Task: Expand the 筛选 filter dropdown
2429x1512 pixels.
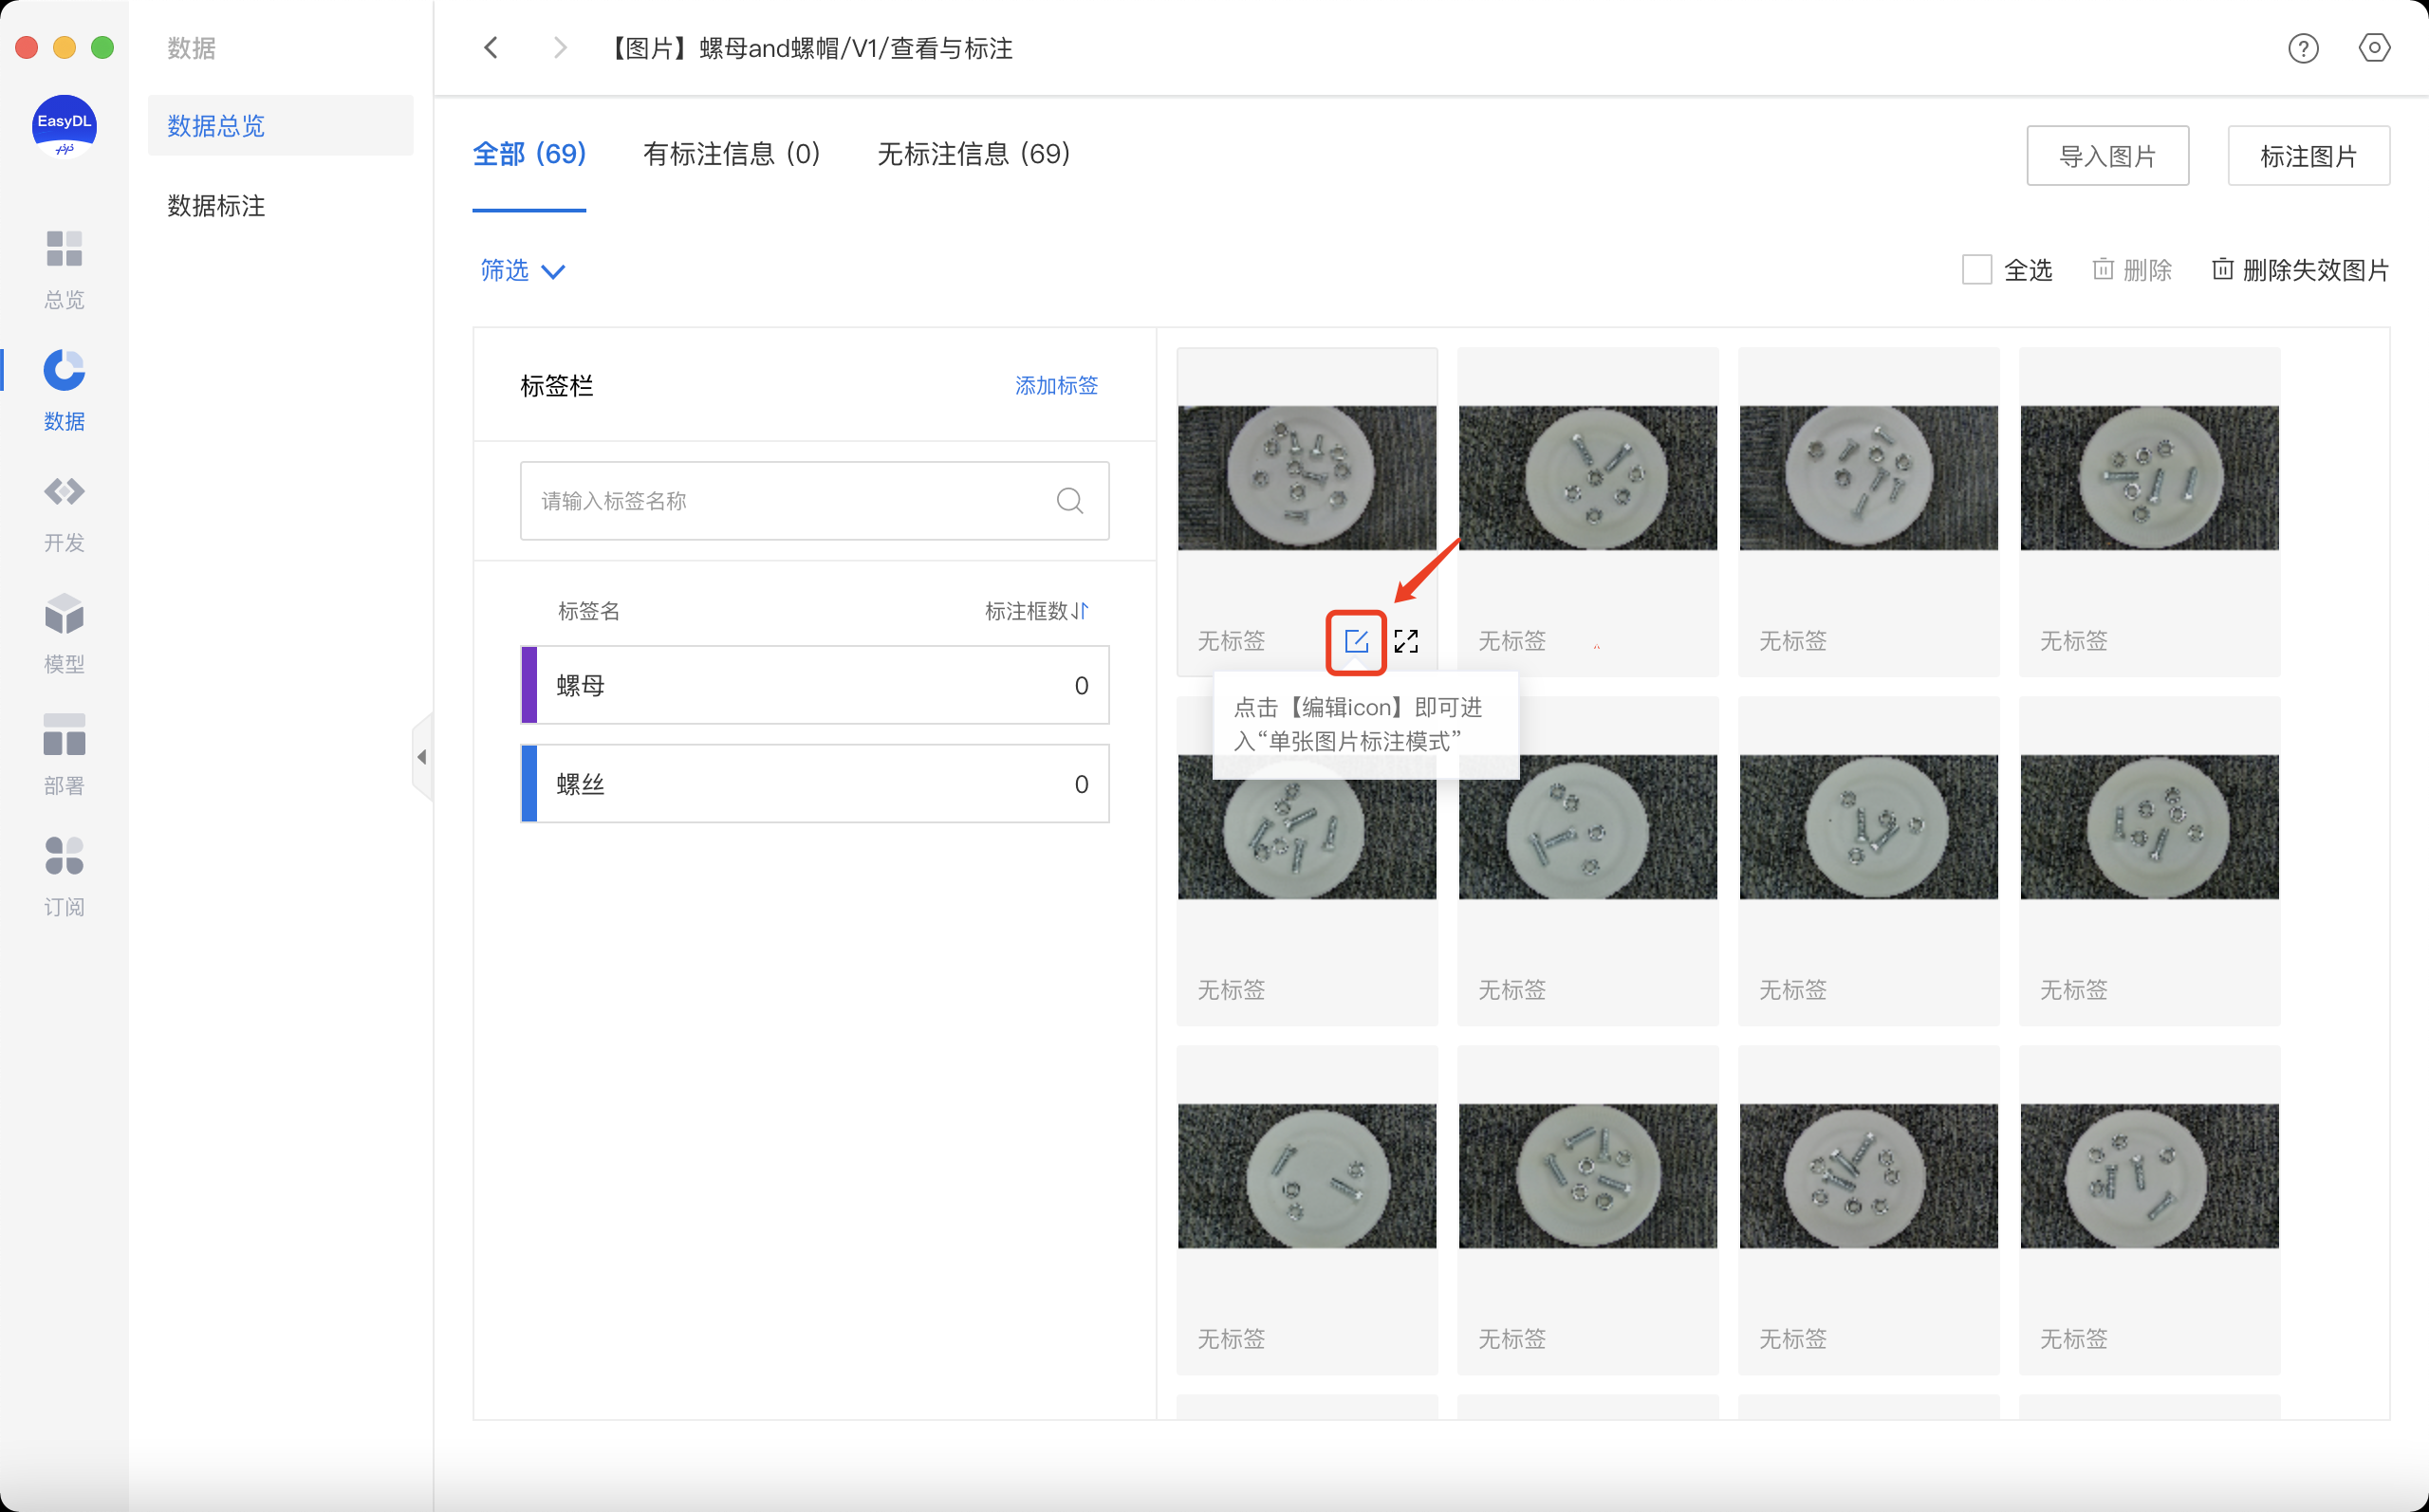Action: pyautogui.click(x=523, y=270)
